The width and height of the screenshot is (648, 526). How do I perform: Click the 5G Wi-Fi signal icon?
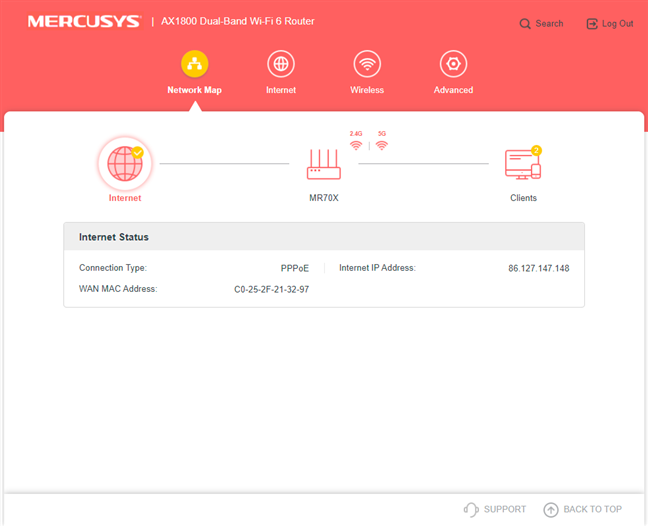[382, 145]
